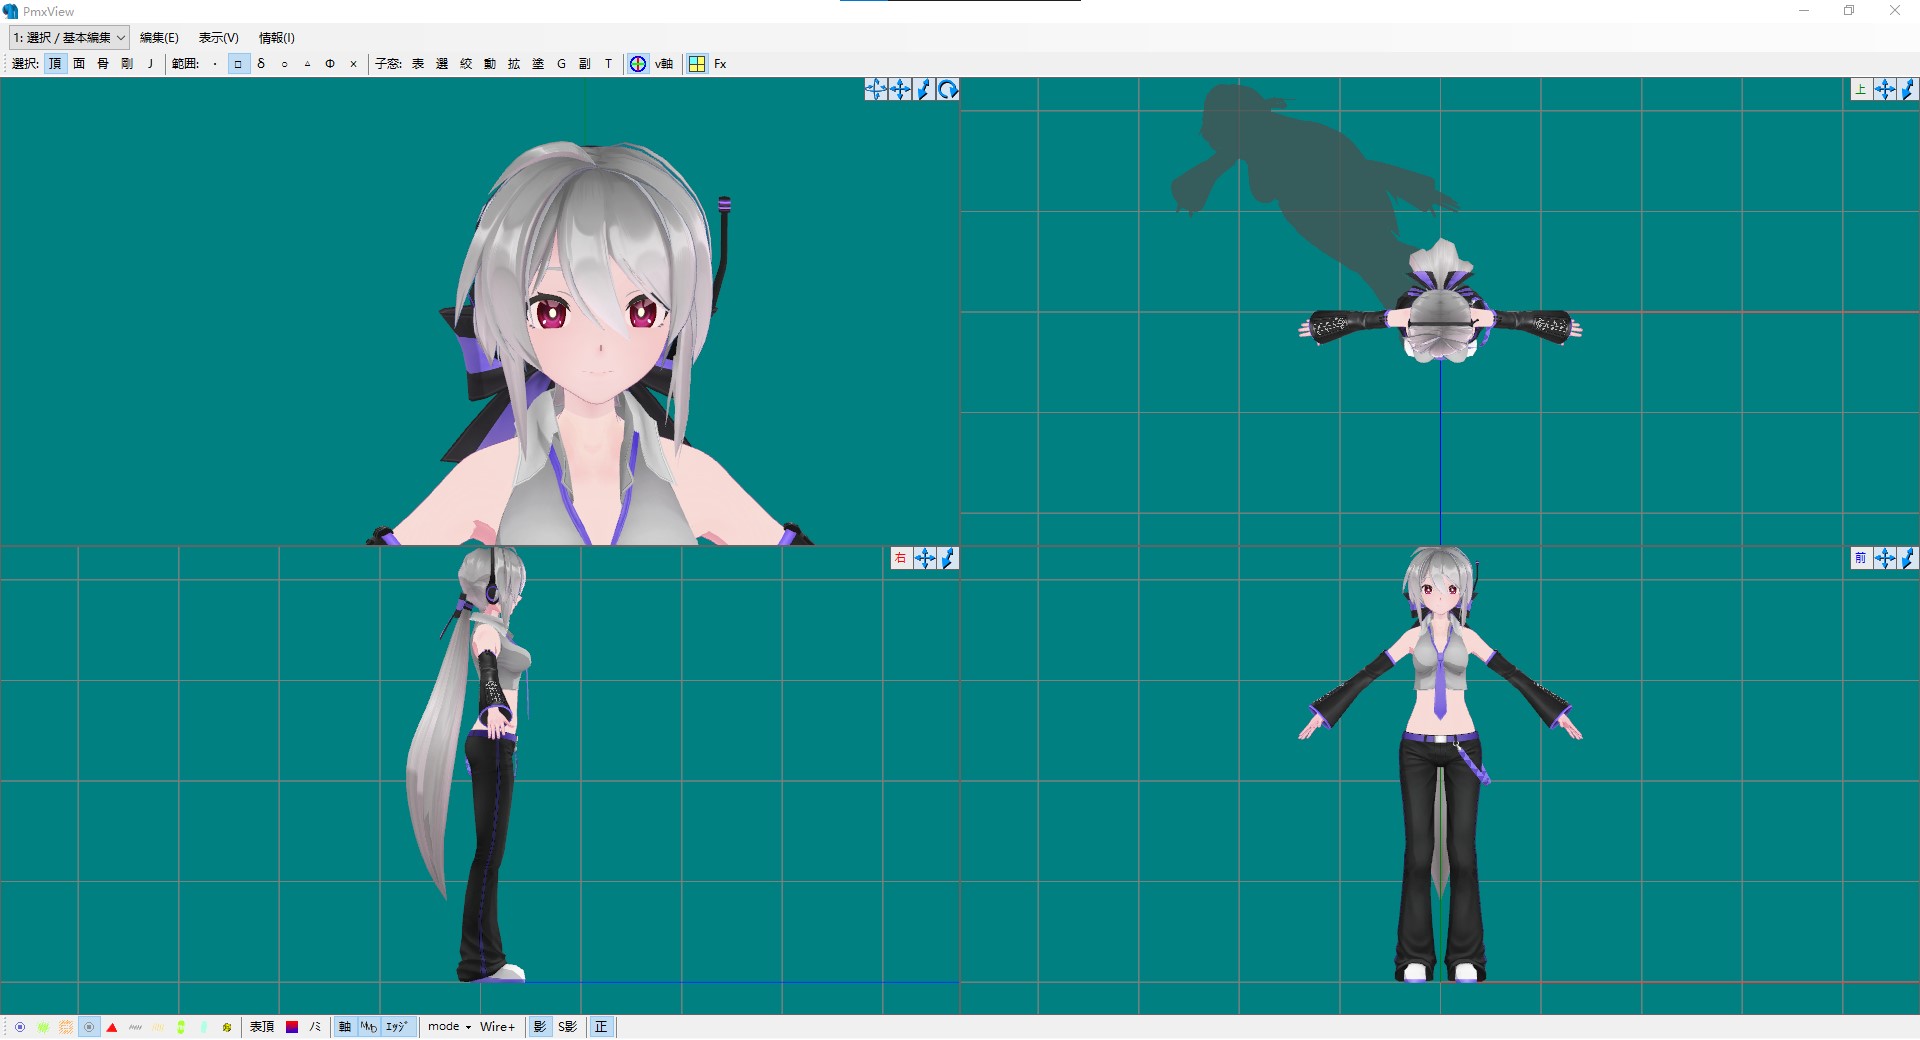
Task: Open the 編集(E) menu
Action: [x=158, y=37]
